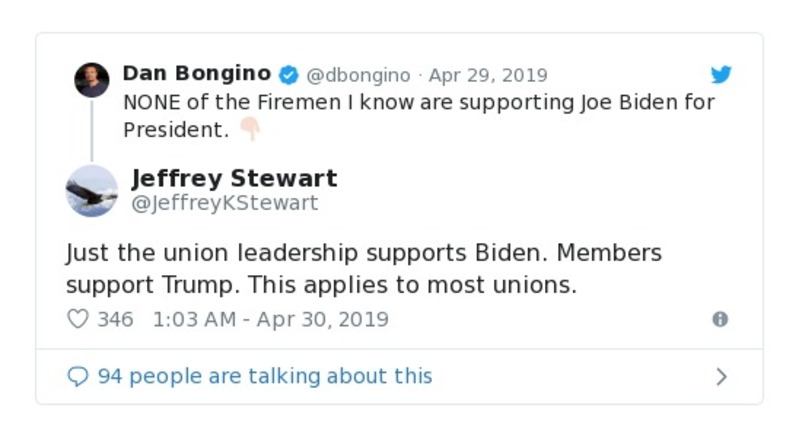The height and width of the screenshot is (443, 799).
Task: Open the 1:03 AM - Apr 30, 2019 timestamp
Action: (x=270, y=319)
